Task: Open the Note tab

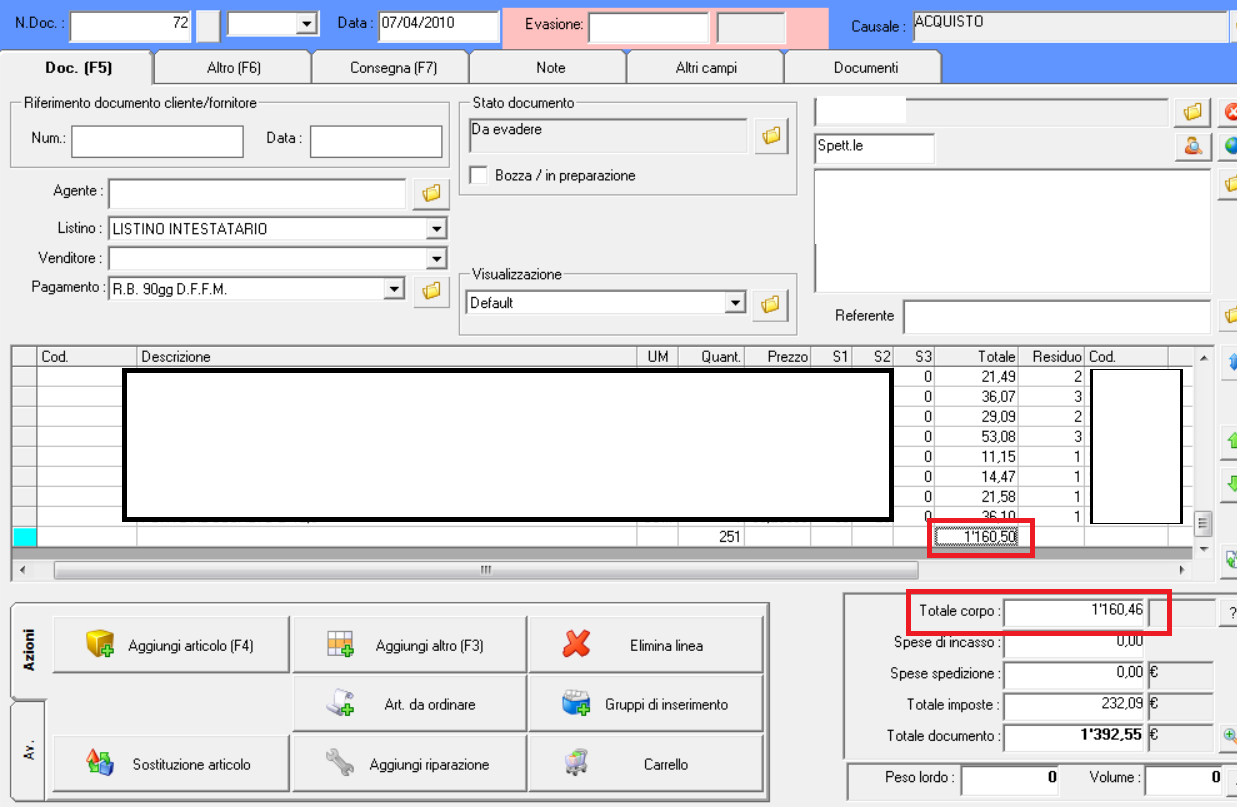Action: (550, 68)
